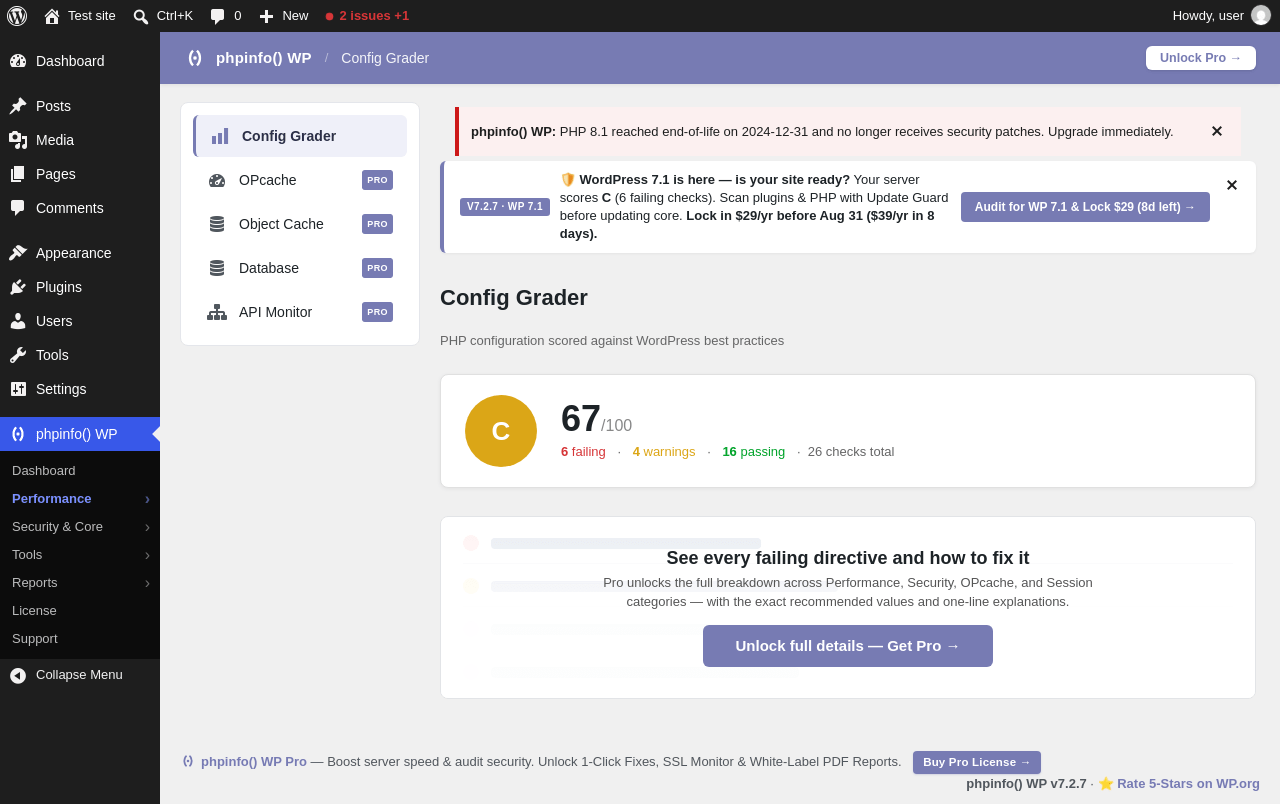Click the Media icon in sidebar
The height and width of the screenshot is (804, 1280).
18,140
